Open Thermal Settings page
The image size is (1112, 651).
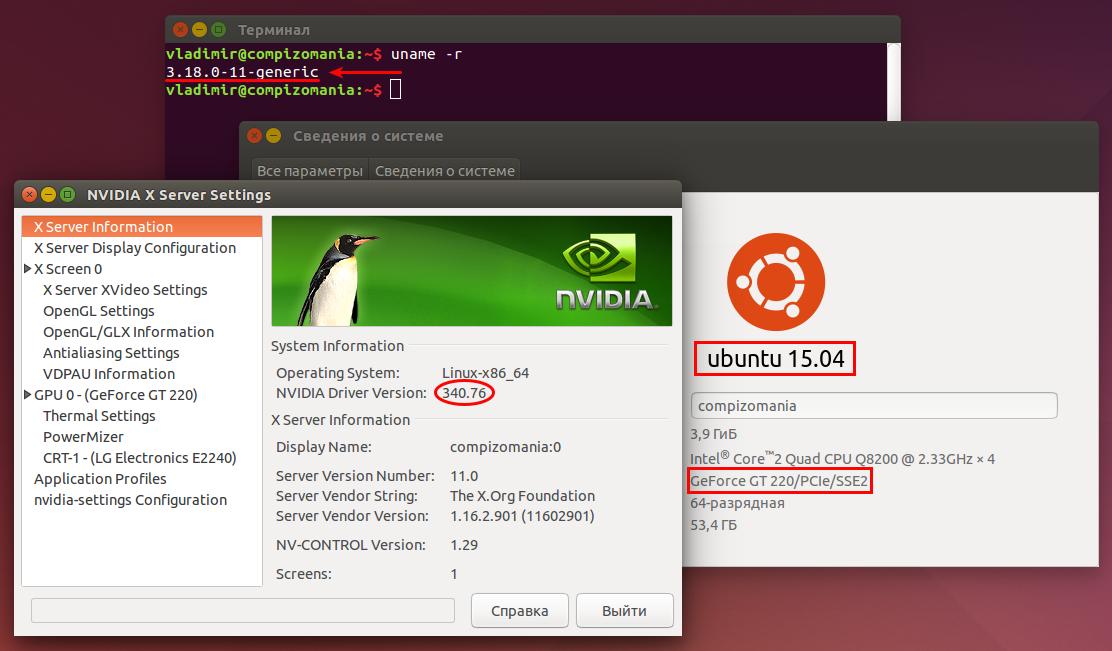tap(99, 416)
